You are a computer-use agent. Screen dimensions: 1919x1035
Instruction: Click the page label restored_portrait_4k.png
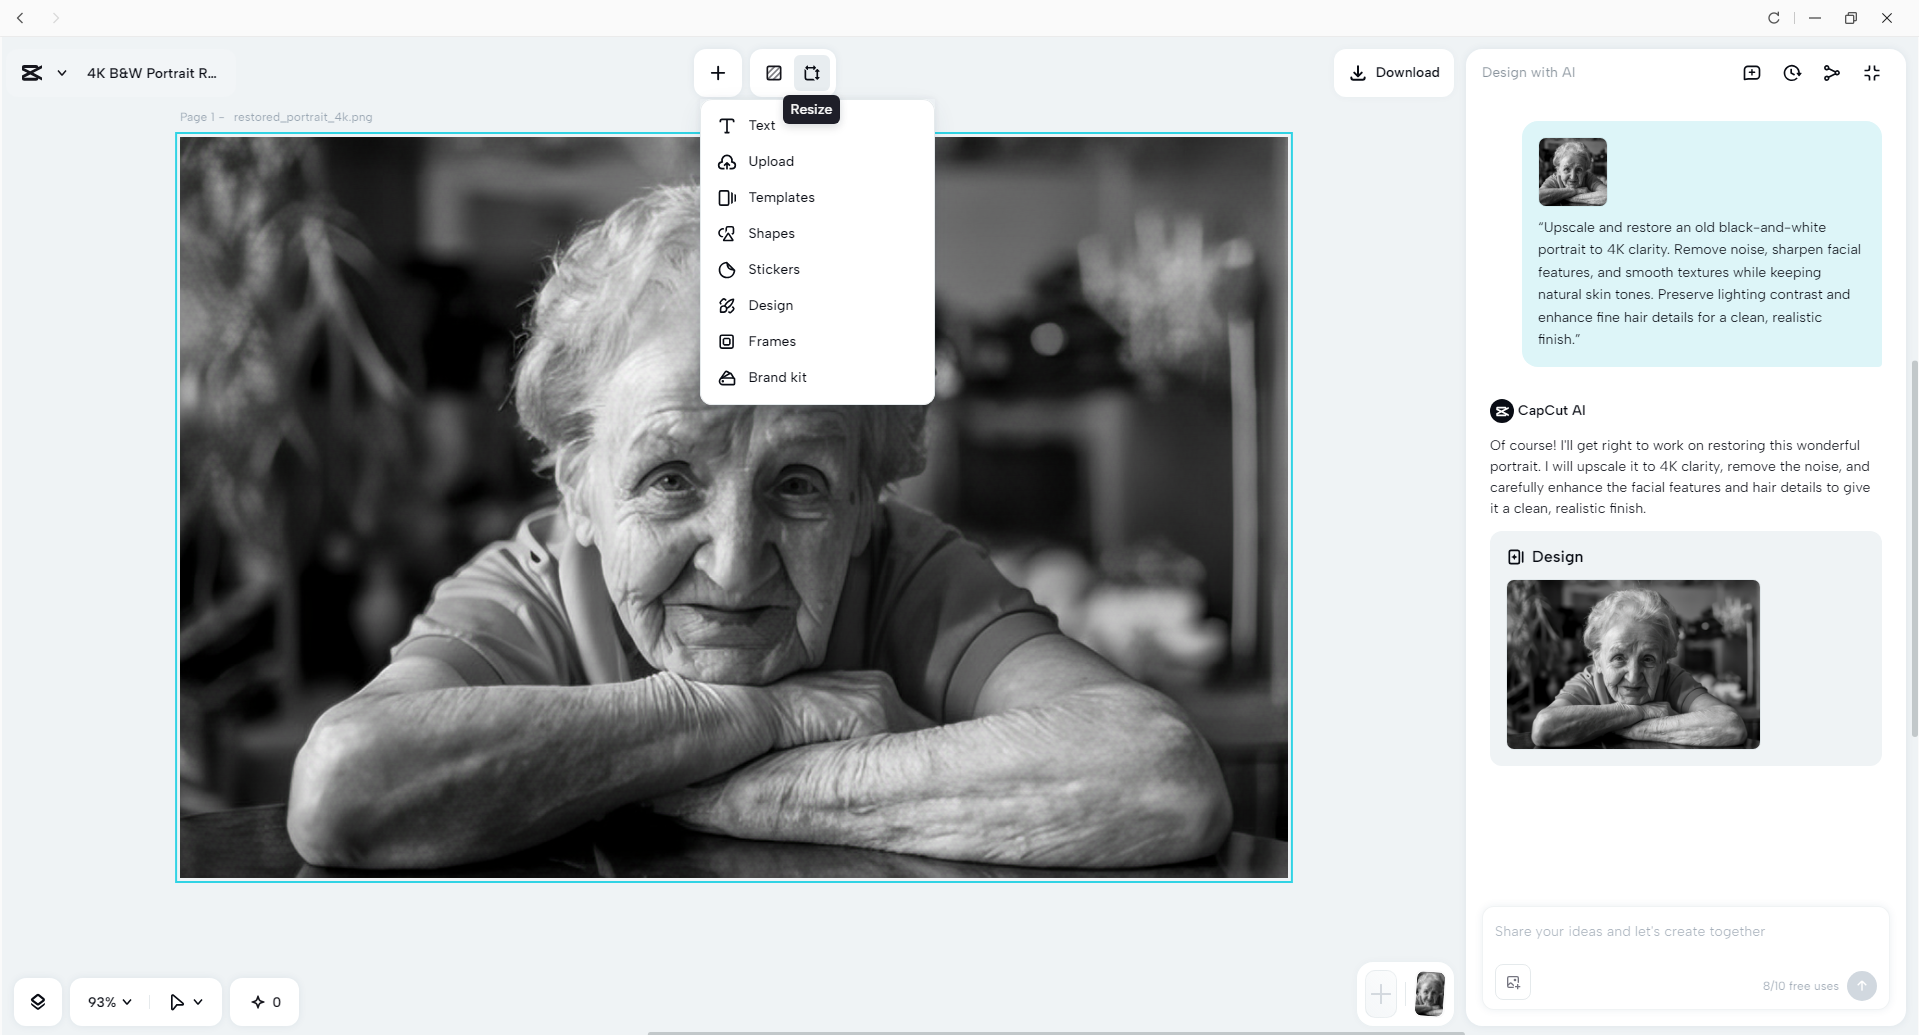(303, 117)
